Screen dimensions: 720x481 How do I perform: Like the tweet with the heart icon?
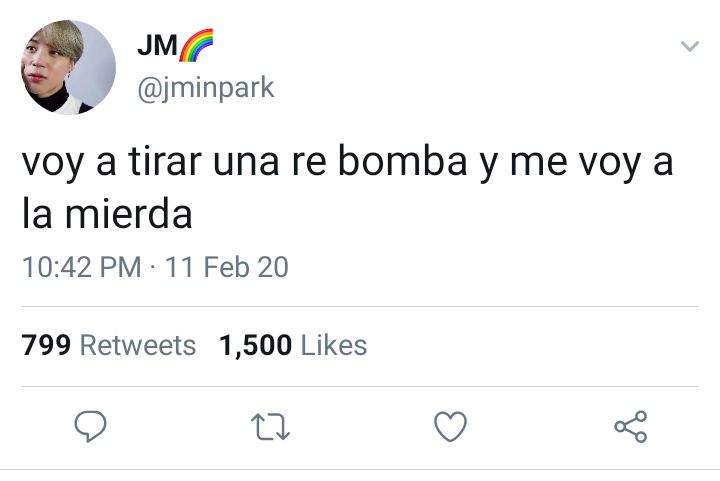click(x=450, y=427)
